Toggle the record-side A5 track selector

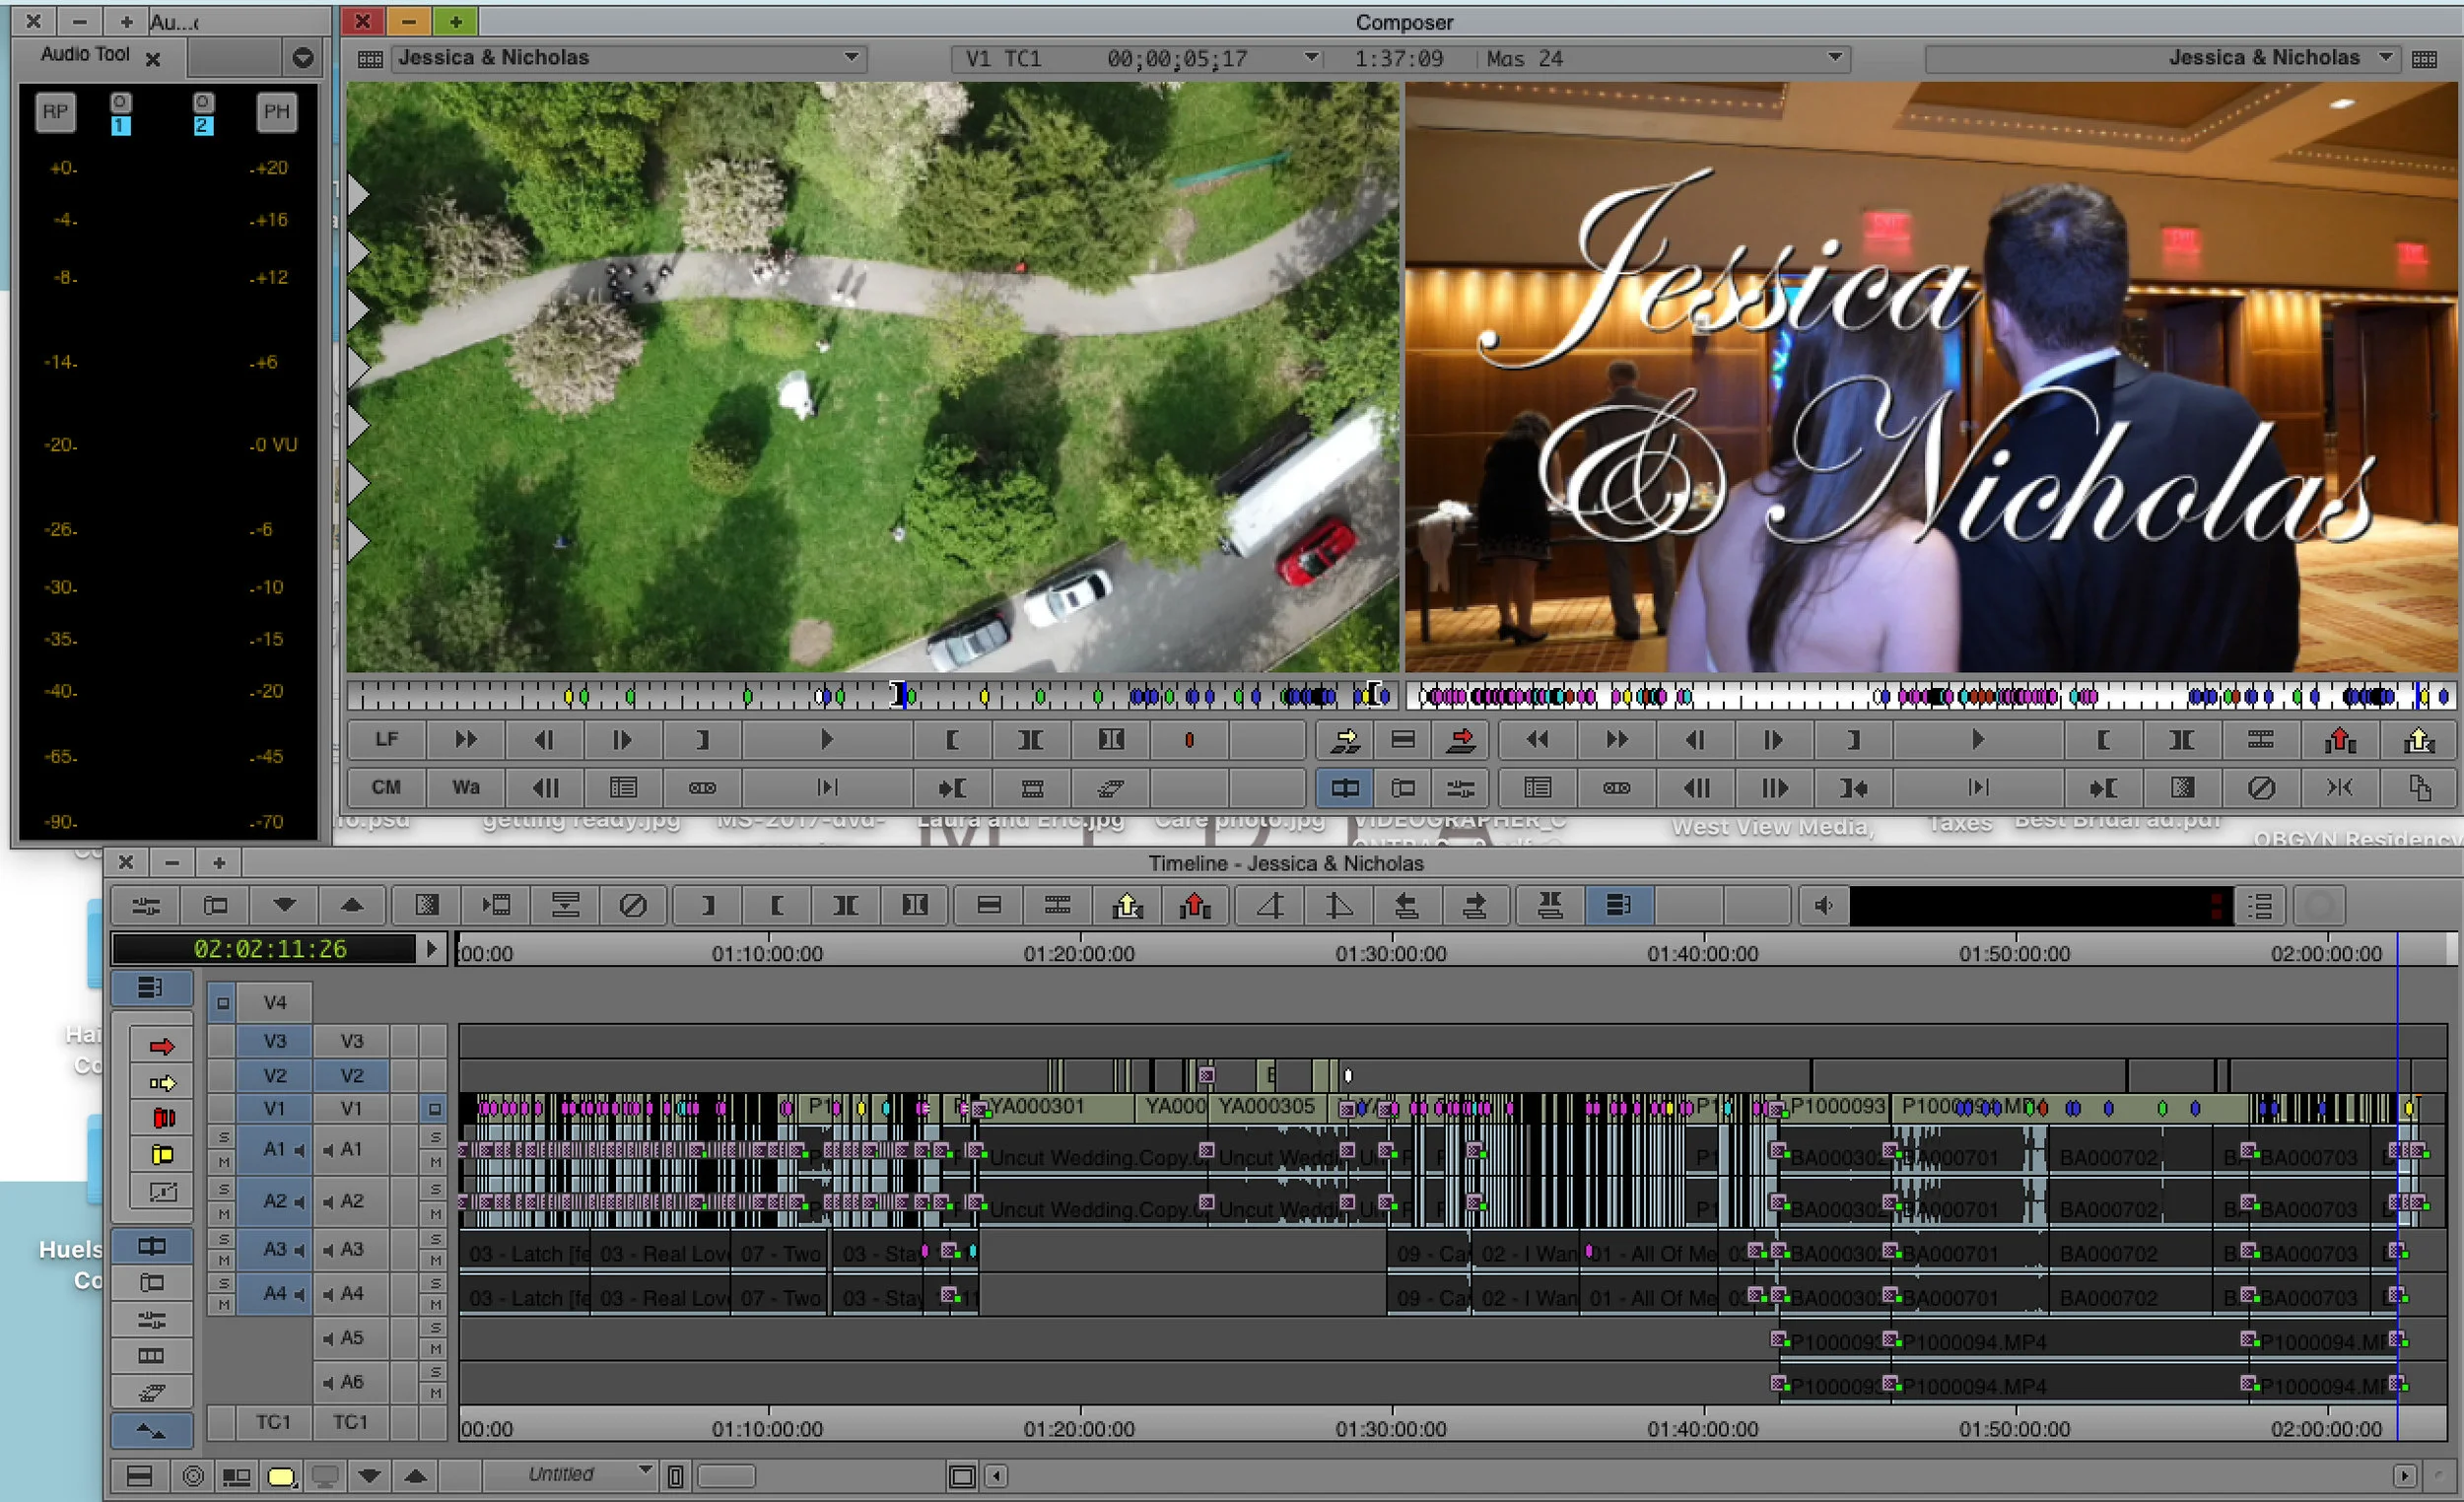pyautogui.click(x=351, y=1338)
